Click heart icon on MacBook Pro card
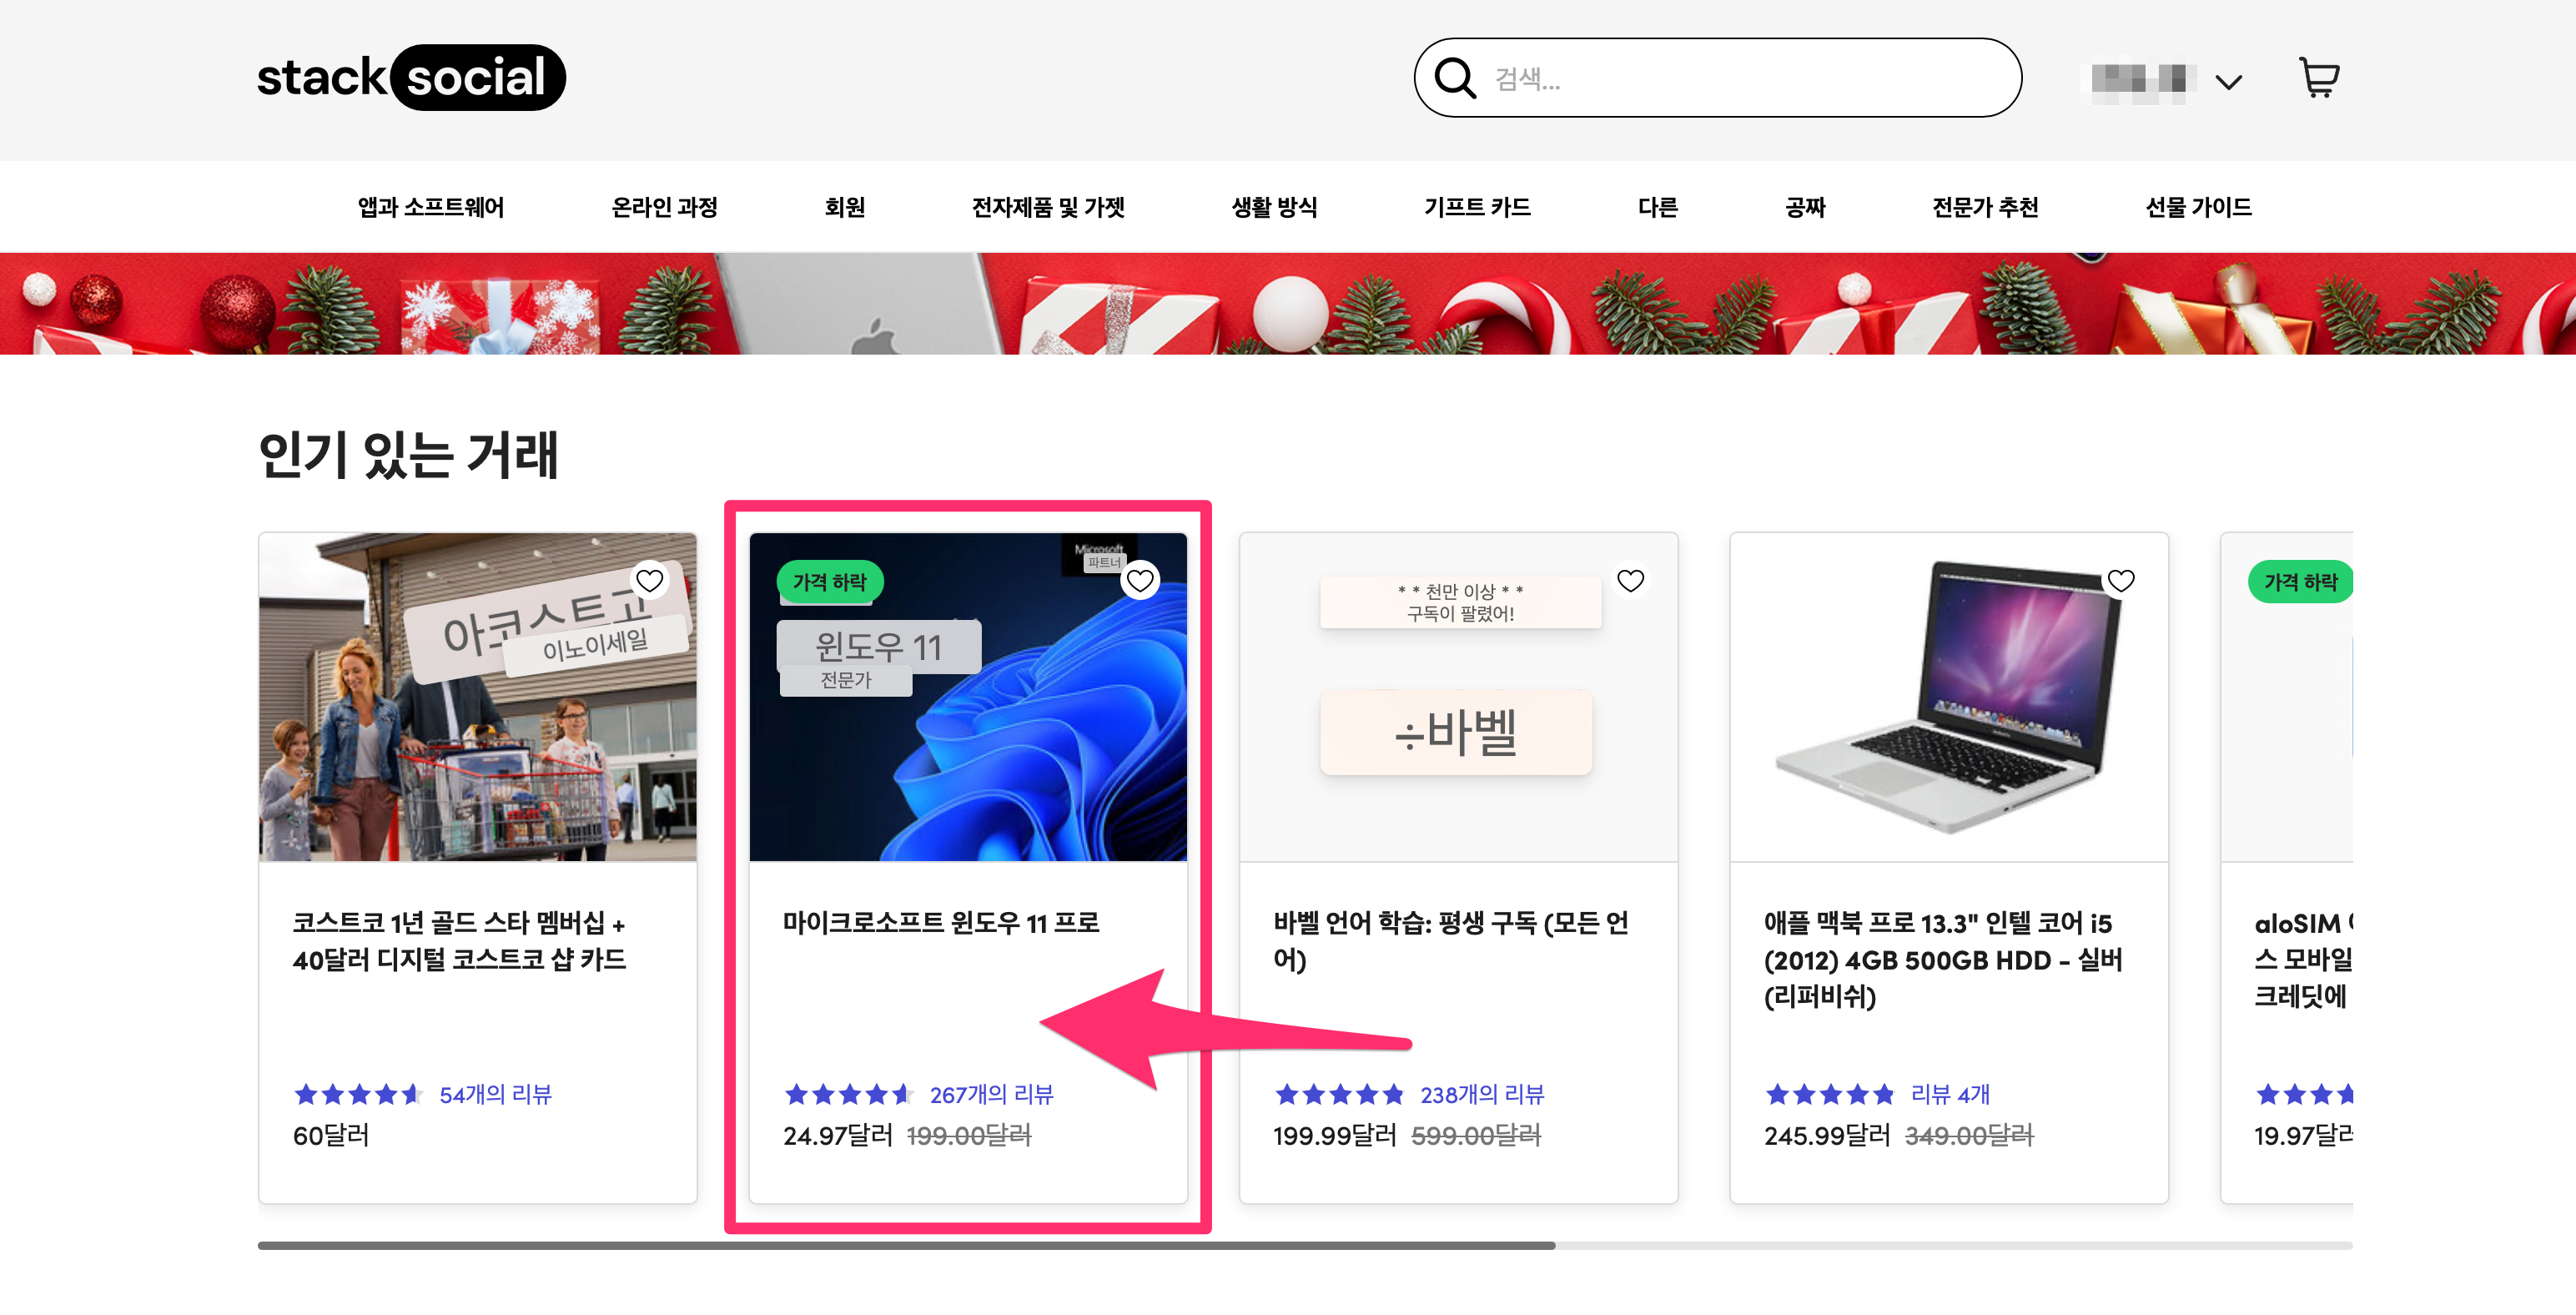 [x=2120, y=580]
